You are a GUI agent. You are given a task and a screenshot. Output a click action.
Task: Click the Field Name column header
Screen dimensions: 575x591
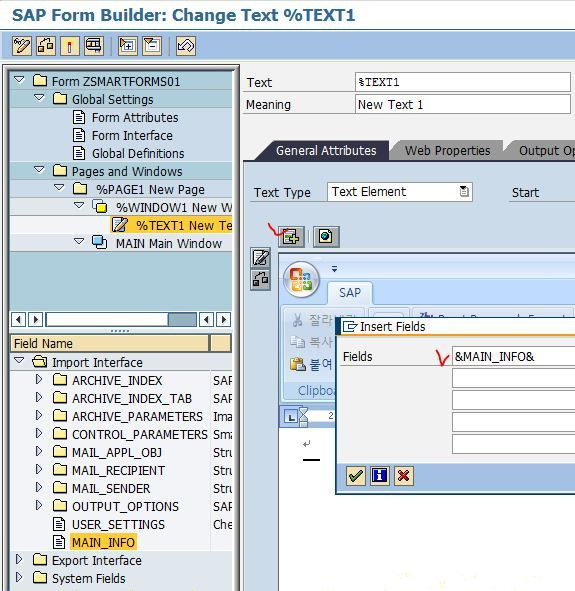click(110, 343)
